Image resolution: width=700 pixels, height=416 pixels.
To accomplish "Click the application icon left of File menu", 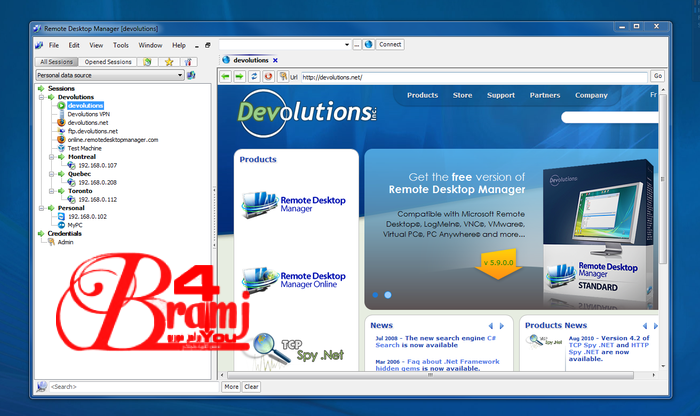I will pos(39,45).
